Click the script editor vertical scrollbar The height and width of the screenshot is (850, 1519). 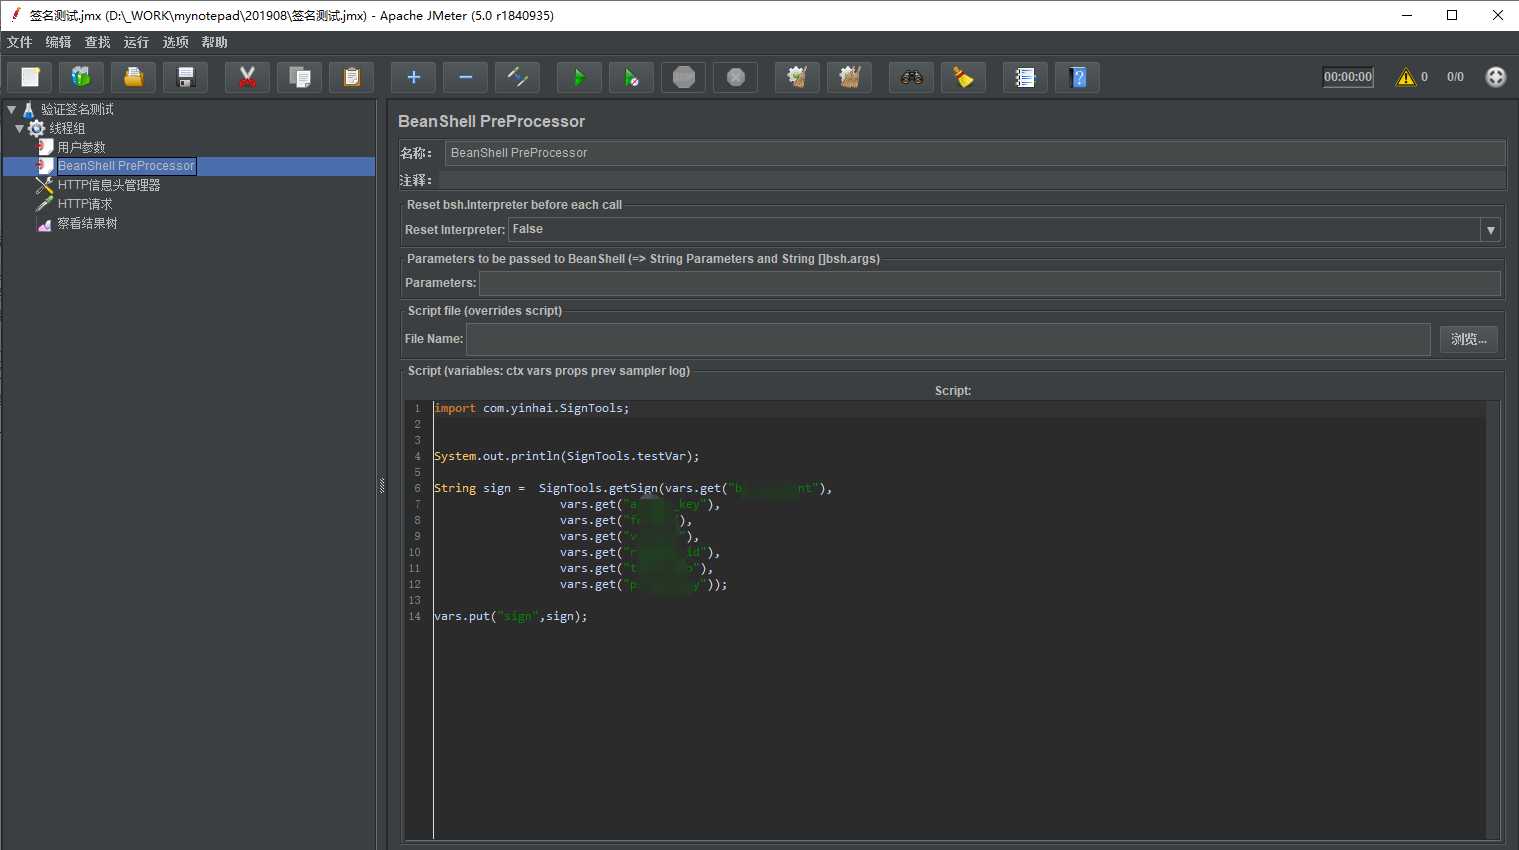pyautogui.click(x=1493, y=619)
